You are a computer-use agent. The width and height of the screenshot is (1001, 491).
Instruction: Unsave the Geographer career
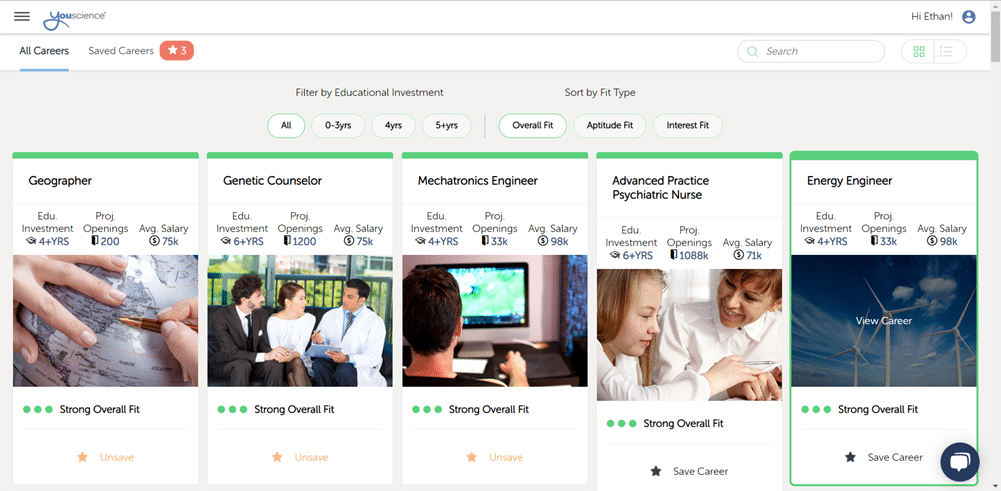tap(106, 457)
